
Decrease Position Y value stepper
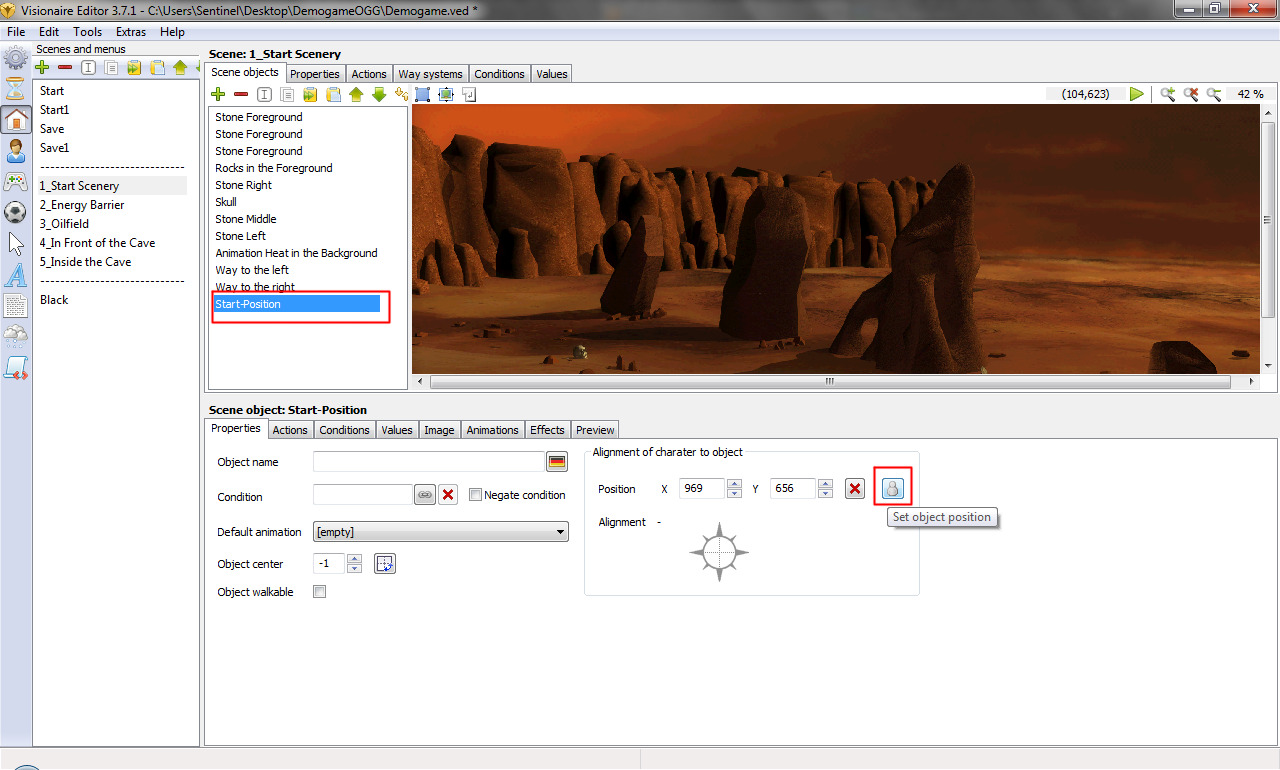coord(825,494)
